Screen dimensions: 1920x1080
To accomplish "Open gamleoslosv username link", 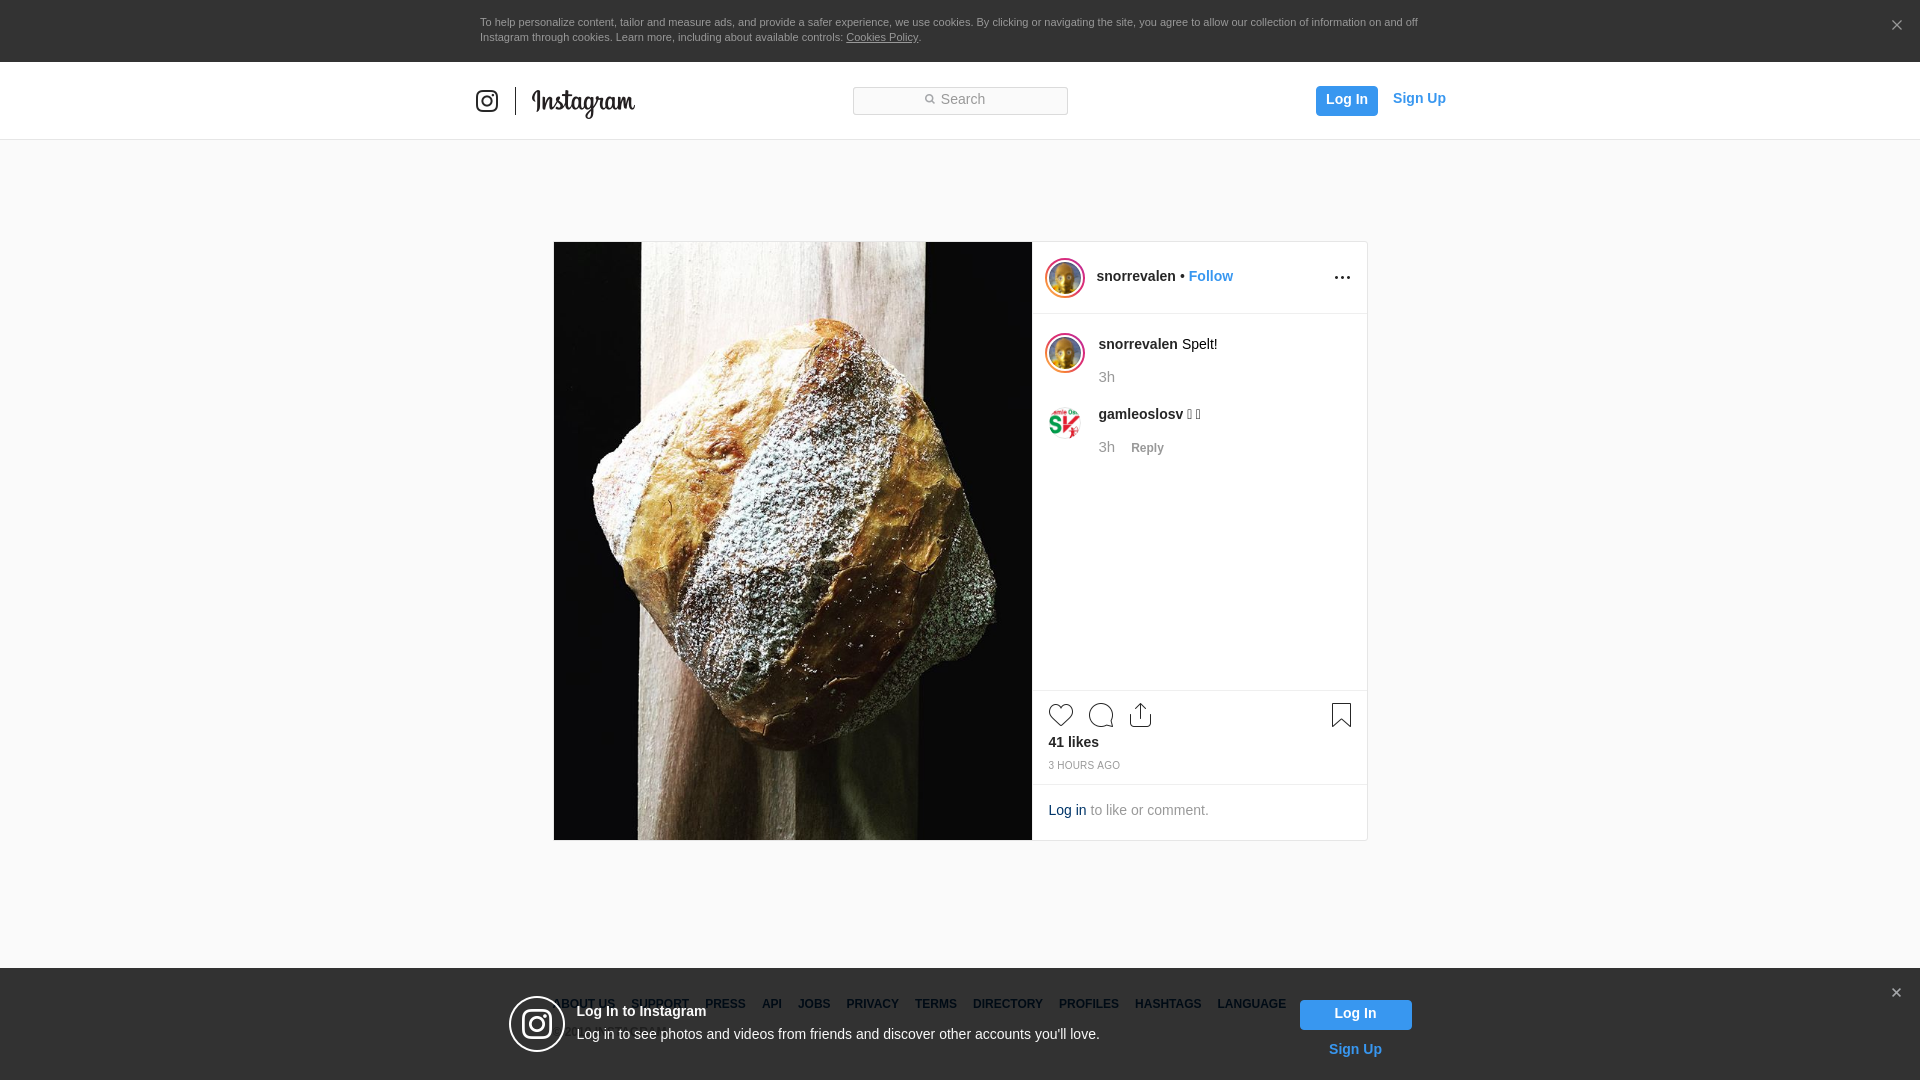I will [x=1141, y=414].
